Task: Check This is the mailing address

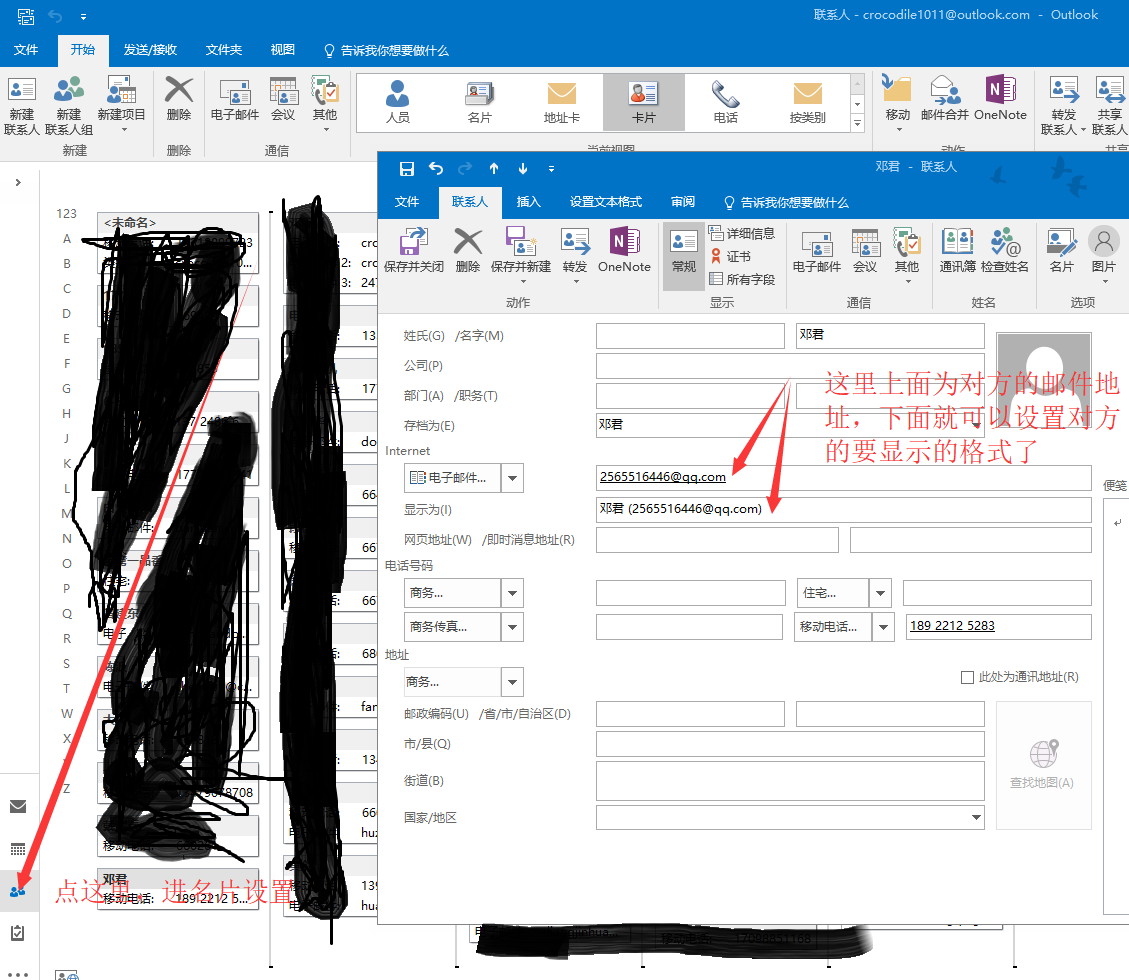Action: click(x=967, y=678)
